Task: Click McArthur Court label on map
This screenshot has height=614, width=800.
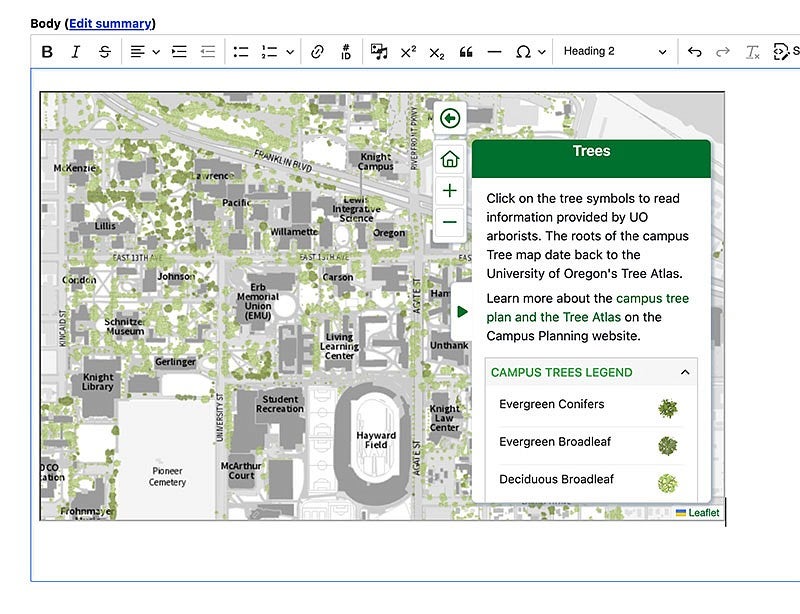Action: 241,471
